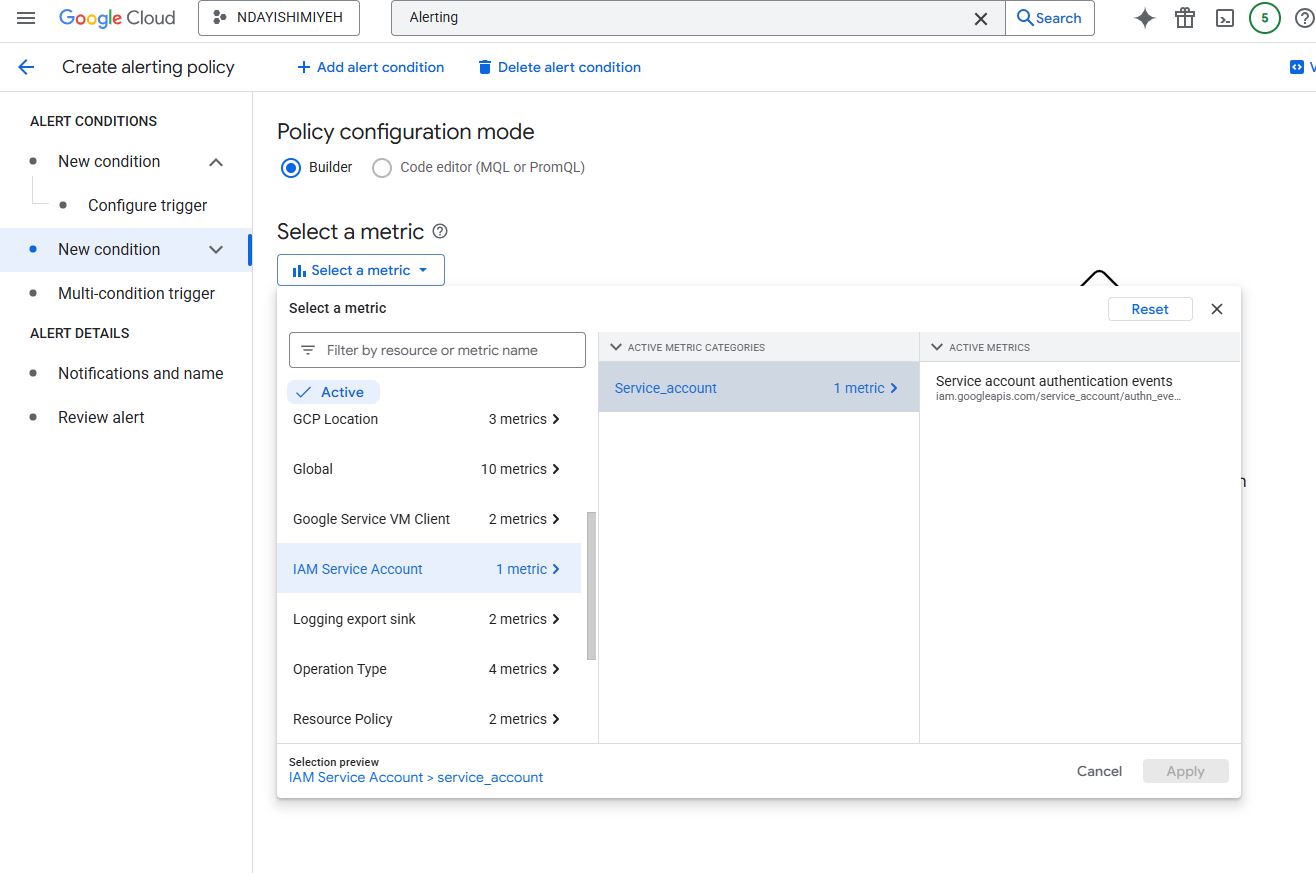The image size is (1316, 873).
Task: Select first New condition sidebar item
Action: (x=109, y=161)
